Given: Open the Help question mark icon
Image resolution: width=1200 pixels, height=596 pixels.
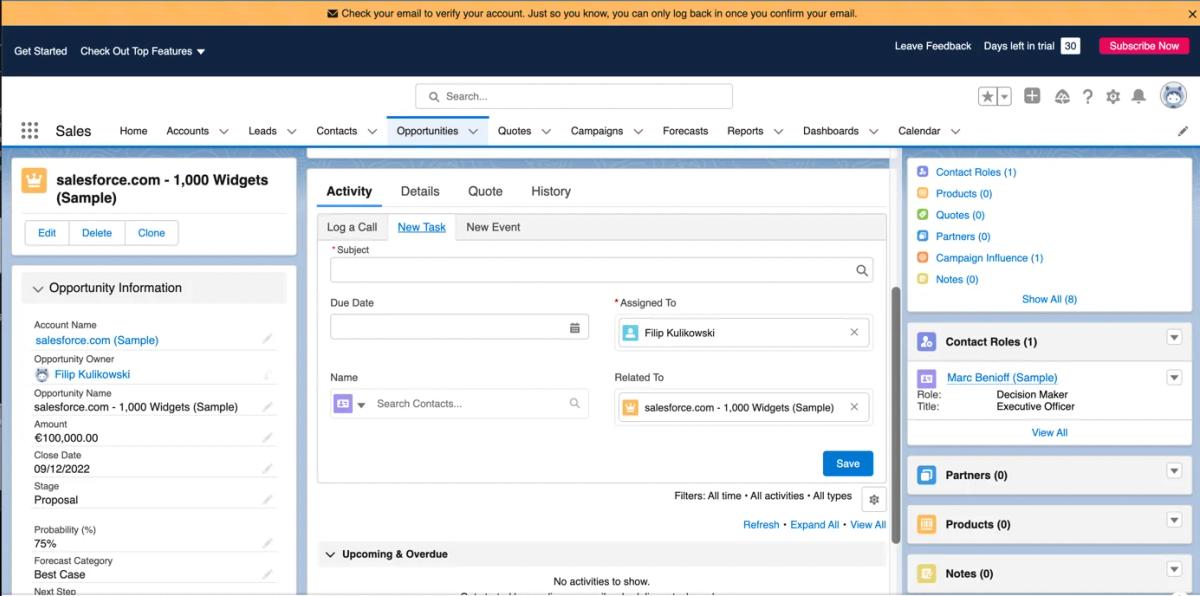Looking at the screenshot, I should click(x=1088, y=97).
